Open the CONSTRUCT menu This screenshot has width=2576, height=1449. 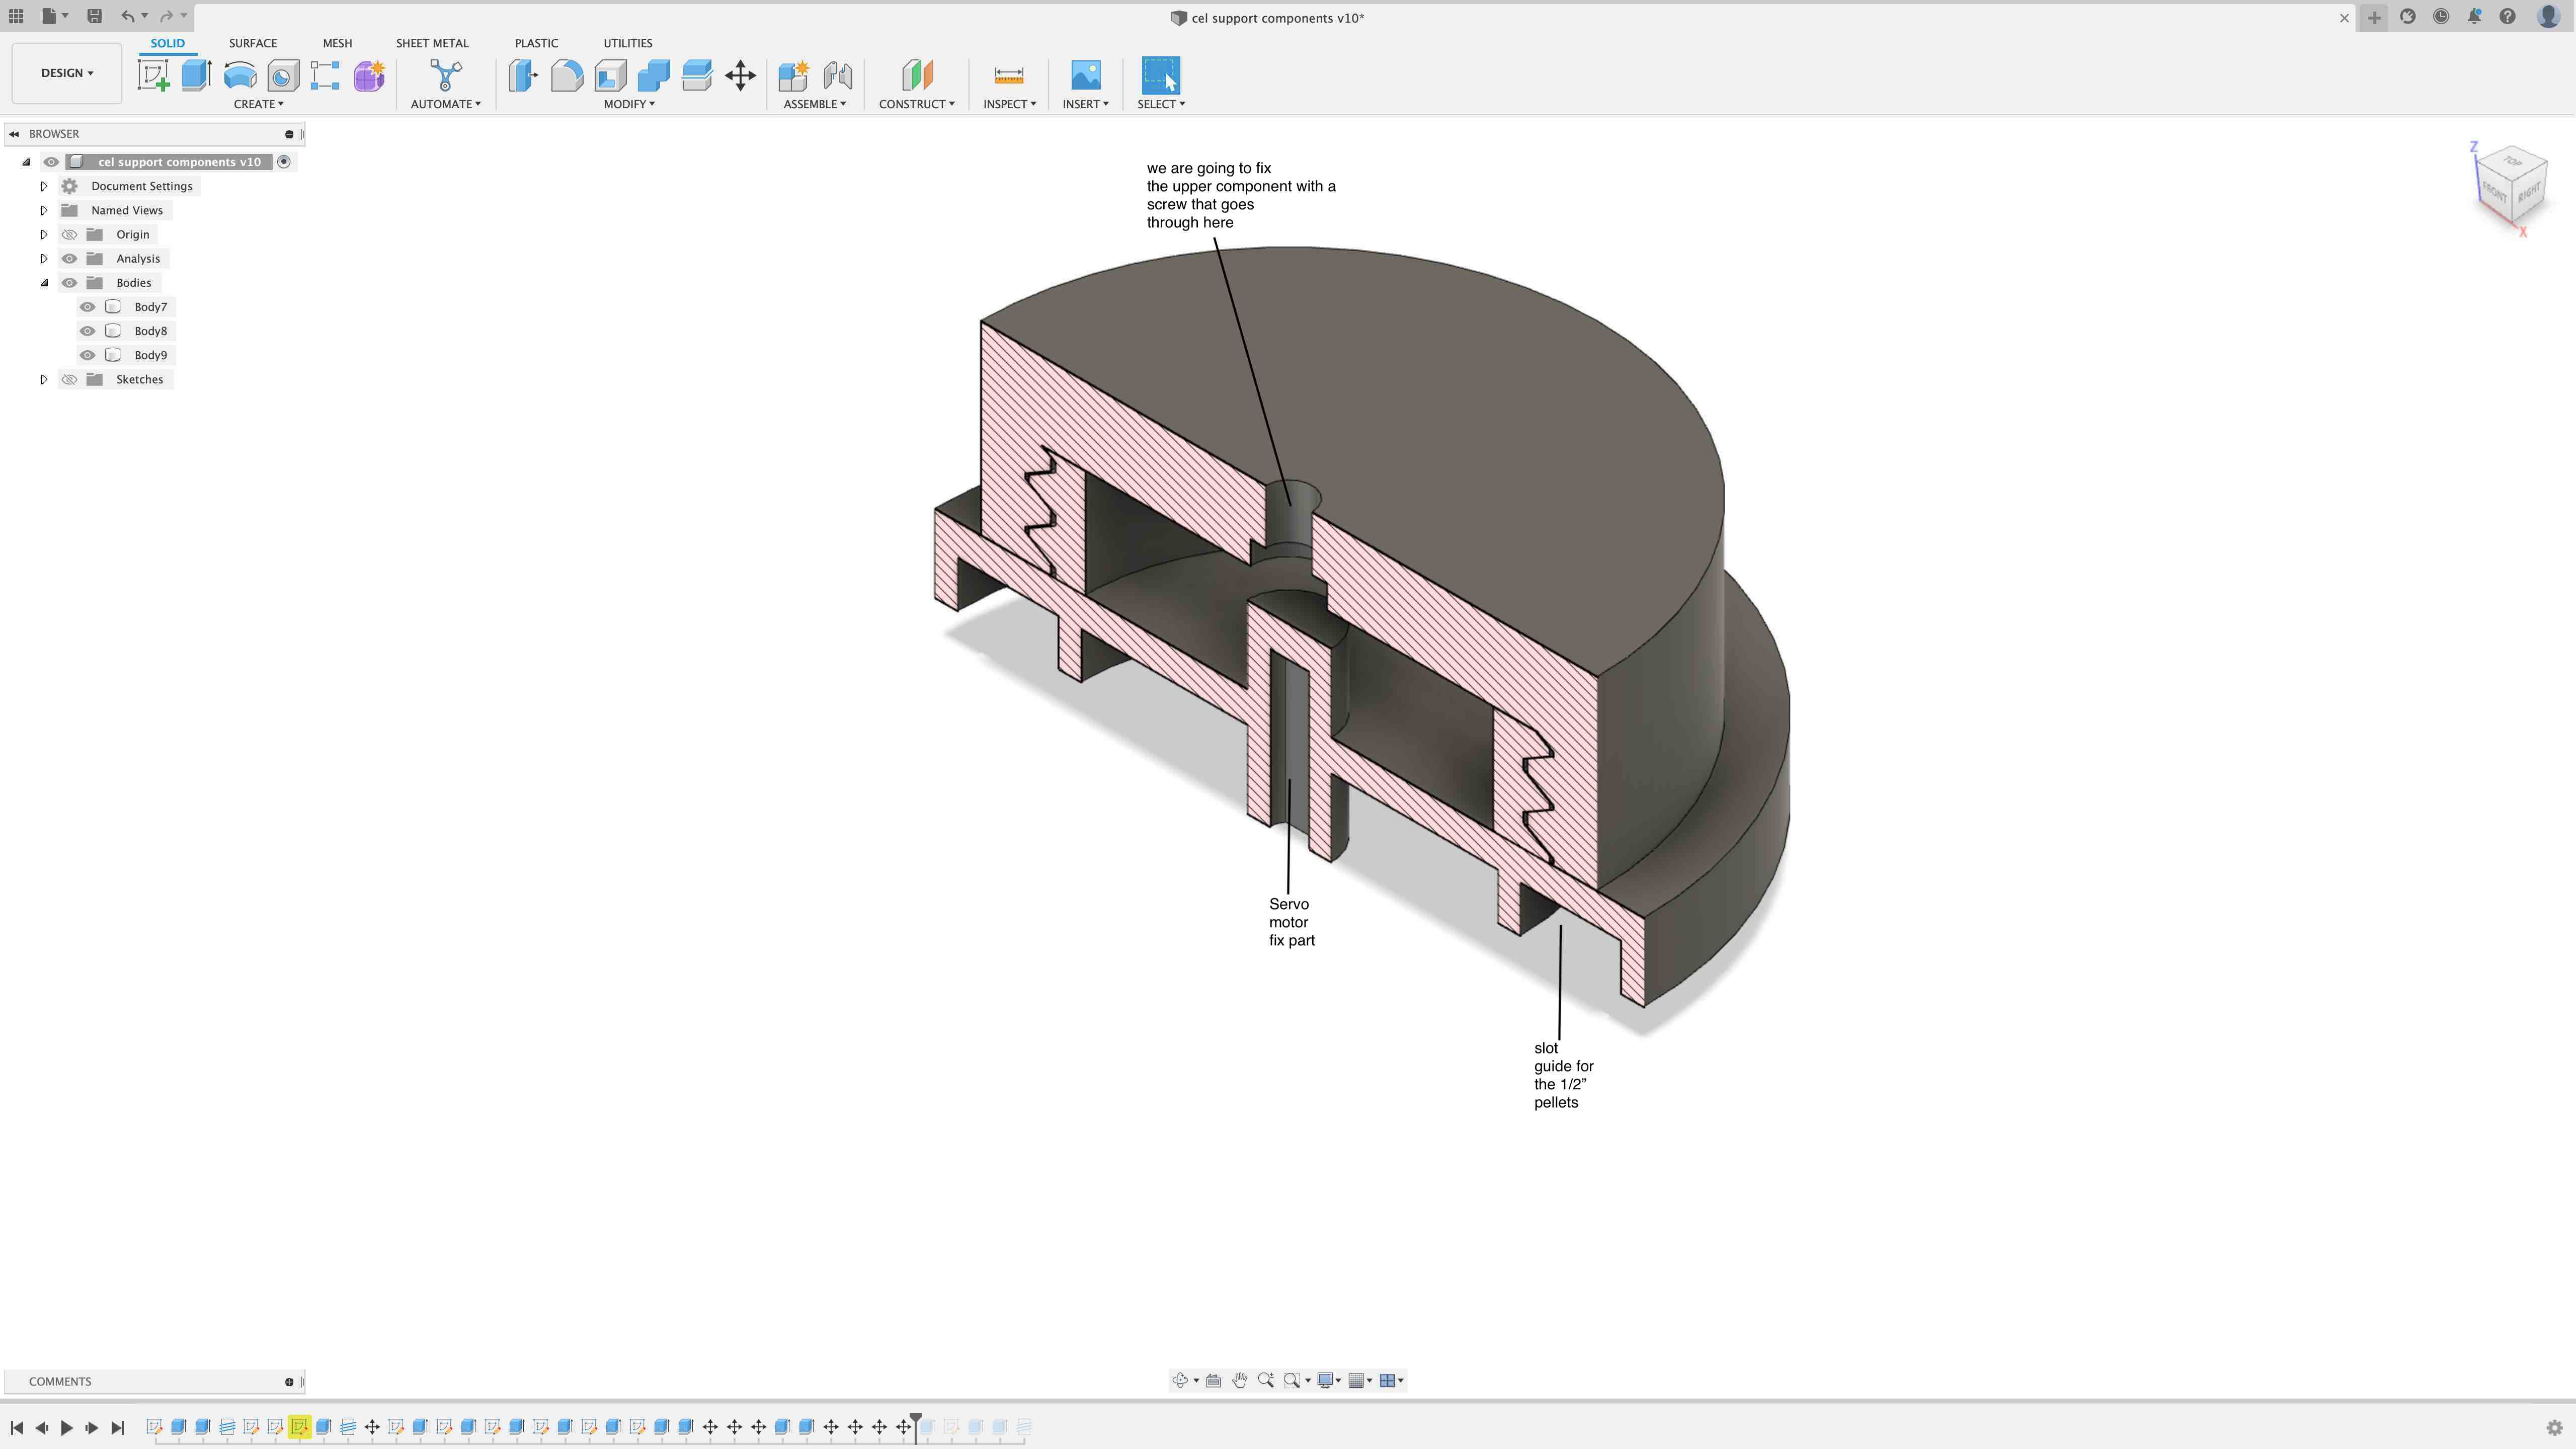coord(916,104)
